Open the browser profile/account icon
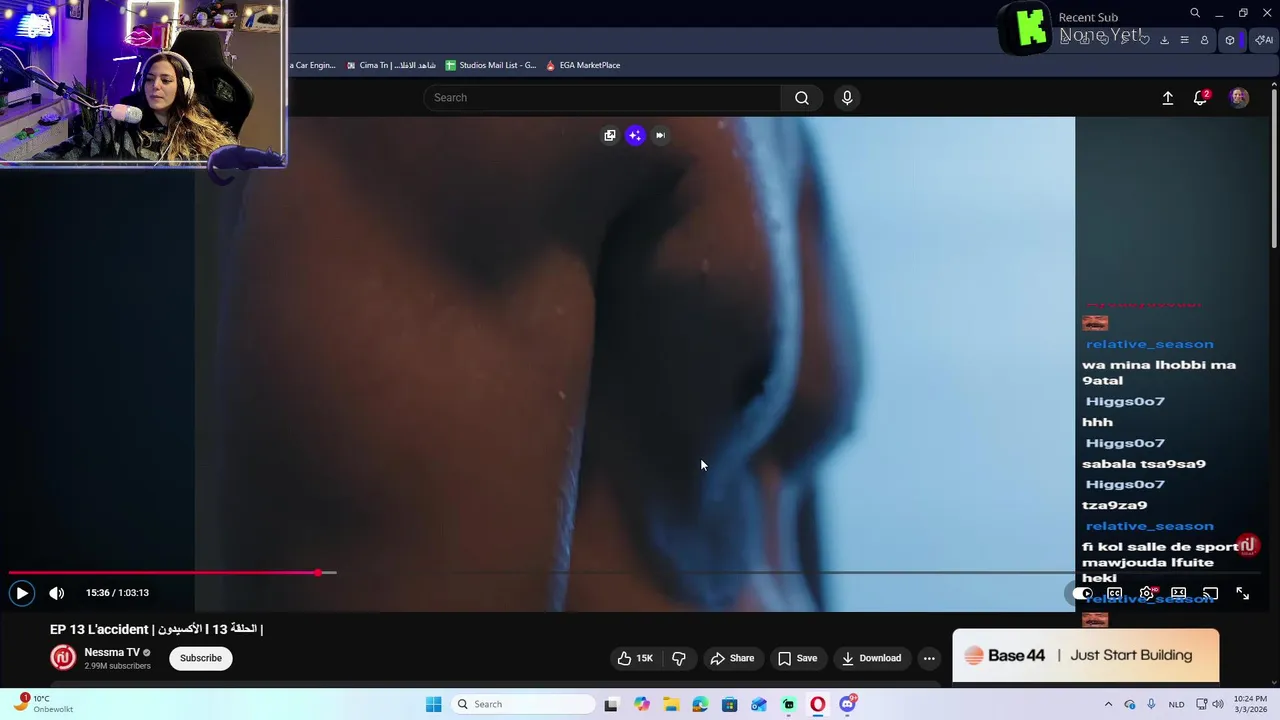Image resolution: width=1280 pixels, height=720 pixels. tap(1204, 40)
